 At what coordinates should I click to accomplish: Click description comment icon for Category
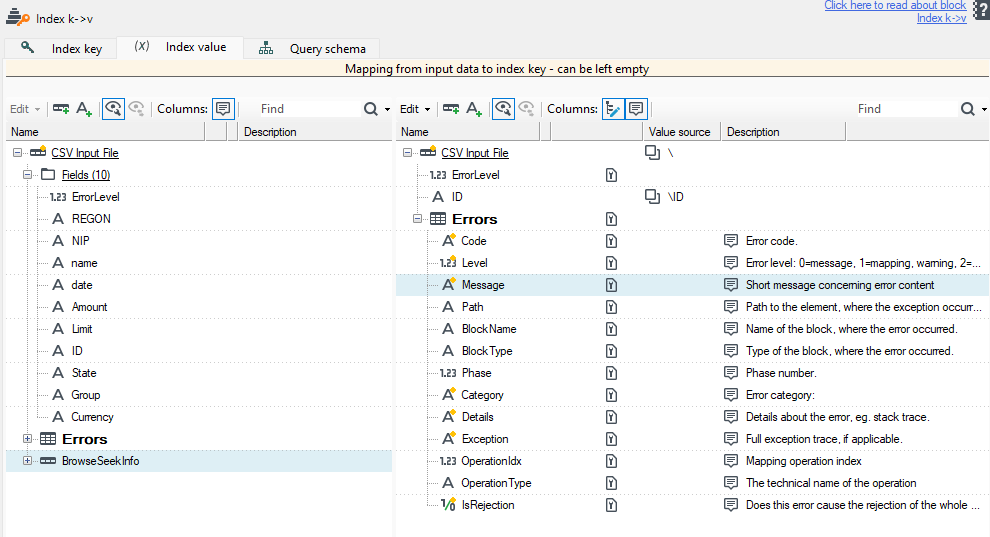pos(731,394)
